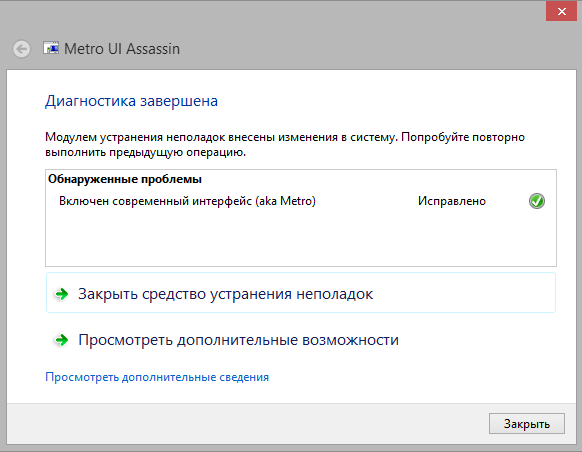
Task: Click the Диагностика завершена heading
Action: 131,101
